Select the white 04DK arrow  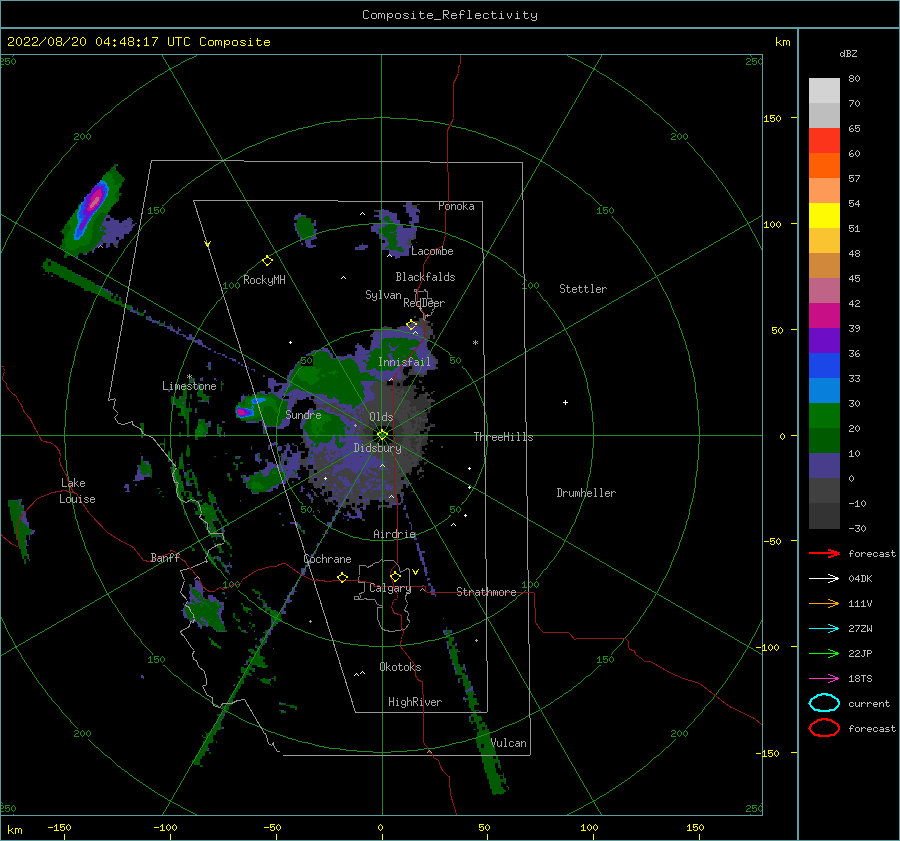824,578
